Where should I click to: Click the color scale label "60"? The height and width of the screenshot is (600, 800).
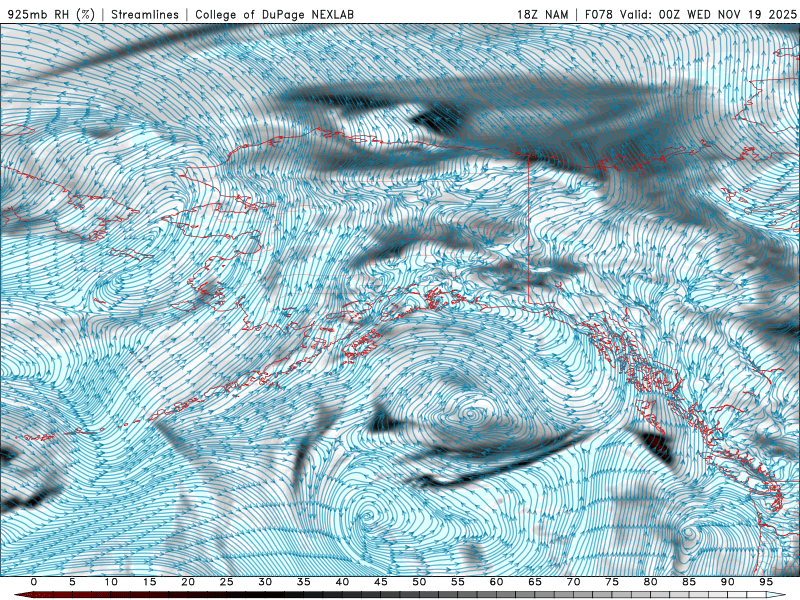tap(496, 582)
